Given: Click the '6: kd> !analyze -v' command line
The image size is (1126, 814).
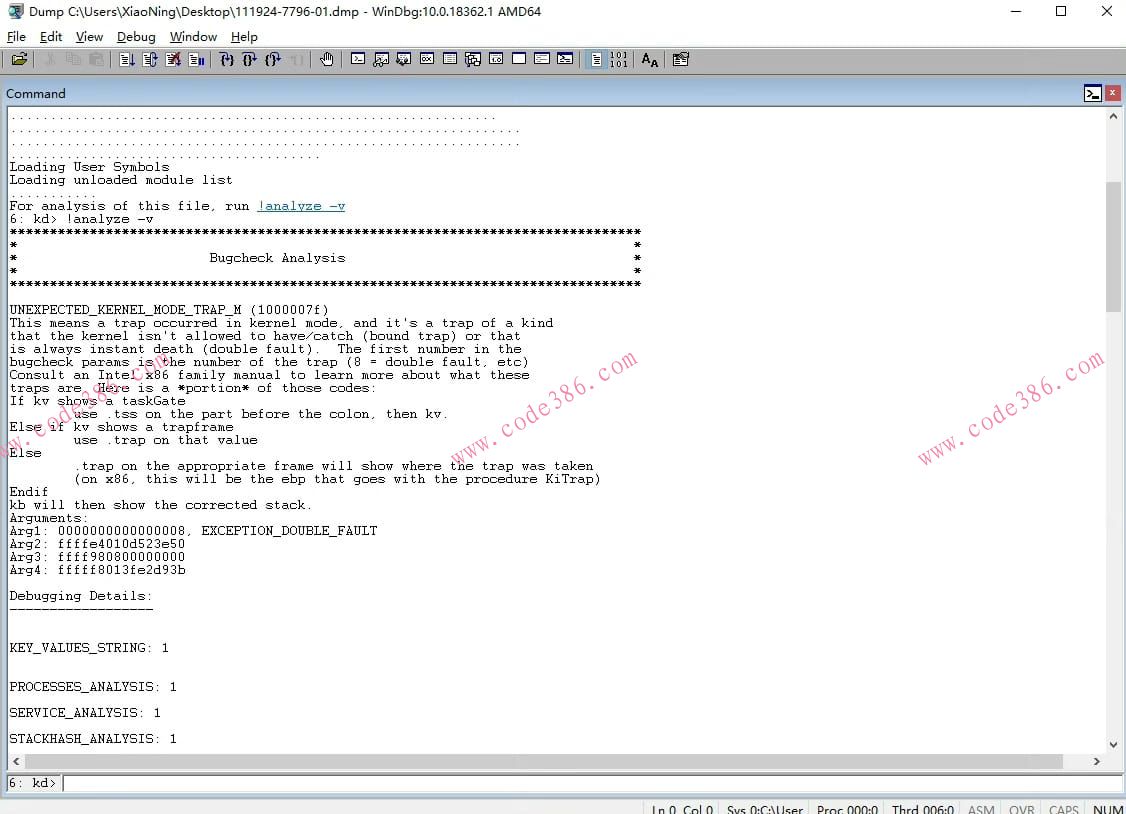Looking at the screenshot, I should coord(81,219).
